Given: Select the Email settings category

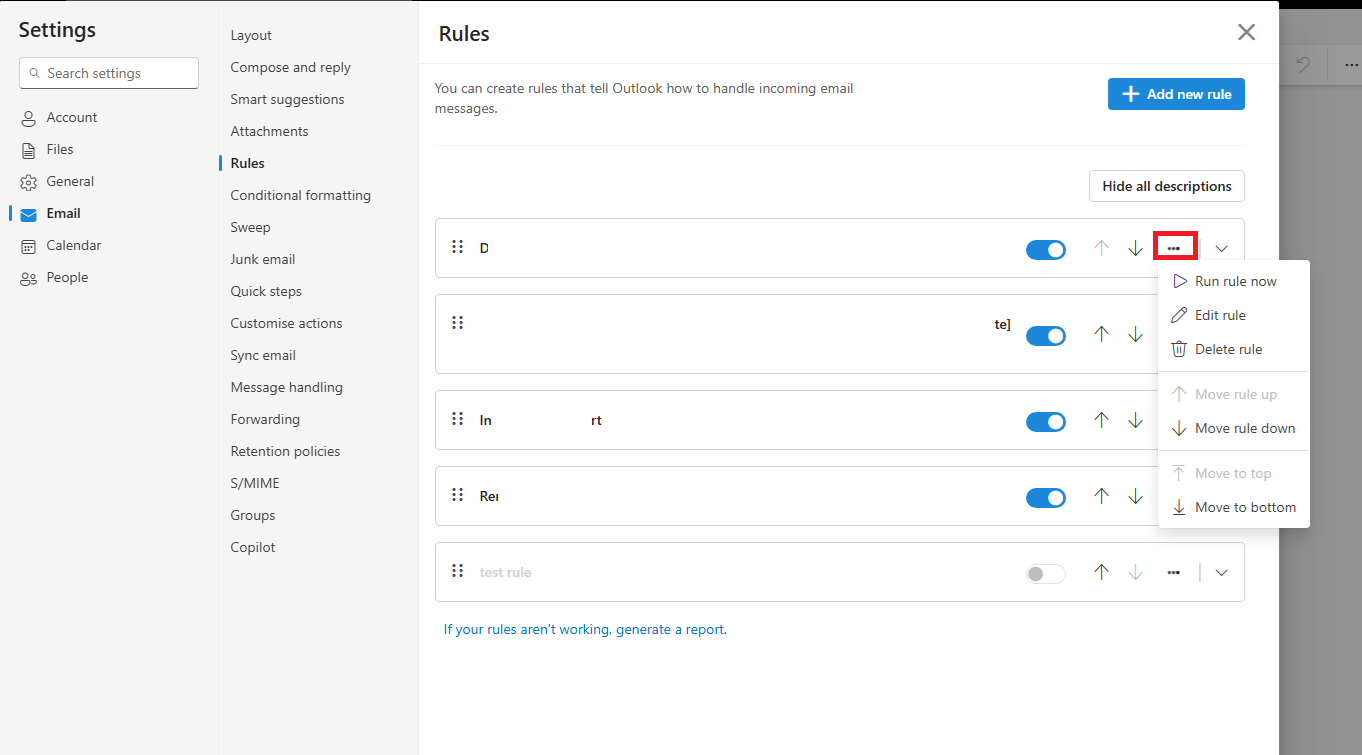Looking at the screenshot, I should 51,213.
